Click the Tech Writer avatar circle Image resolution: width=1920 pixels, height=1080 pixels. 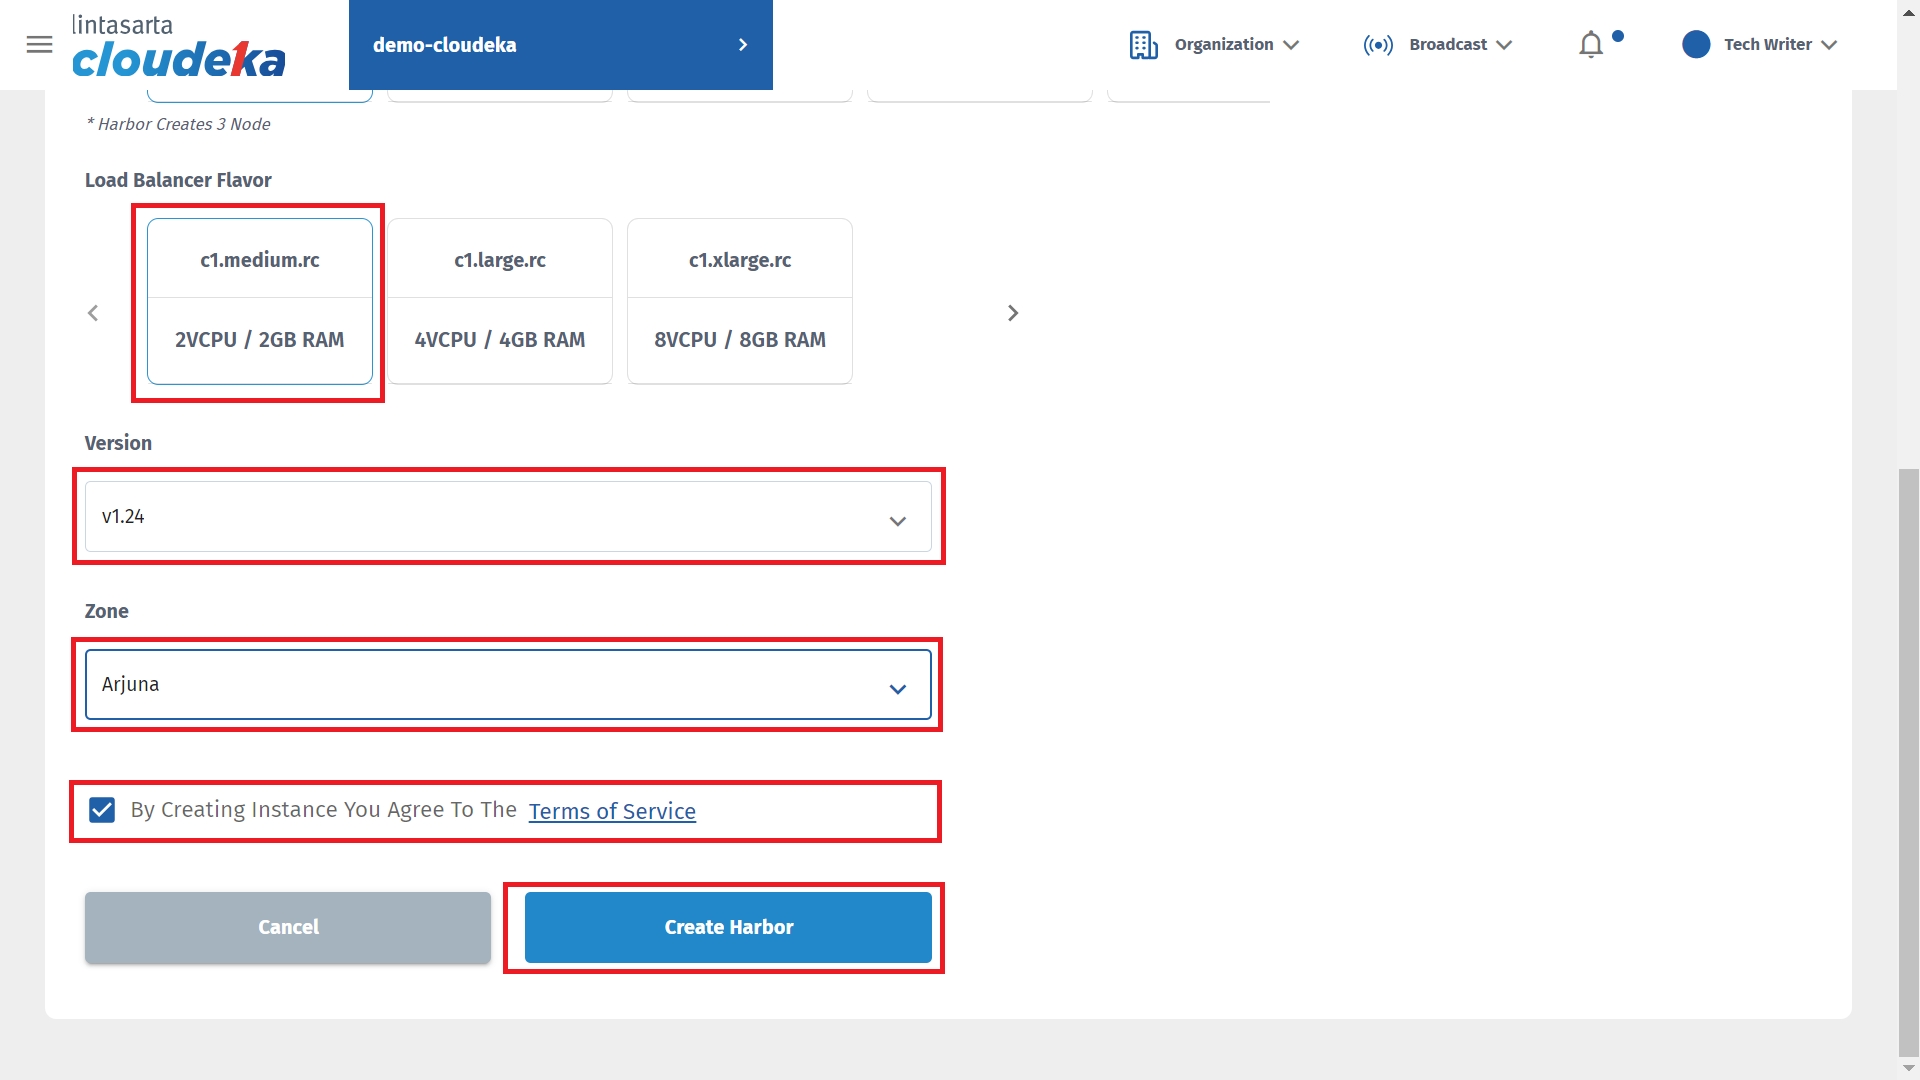[1696, 45]
